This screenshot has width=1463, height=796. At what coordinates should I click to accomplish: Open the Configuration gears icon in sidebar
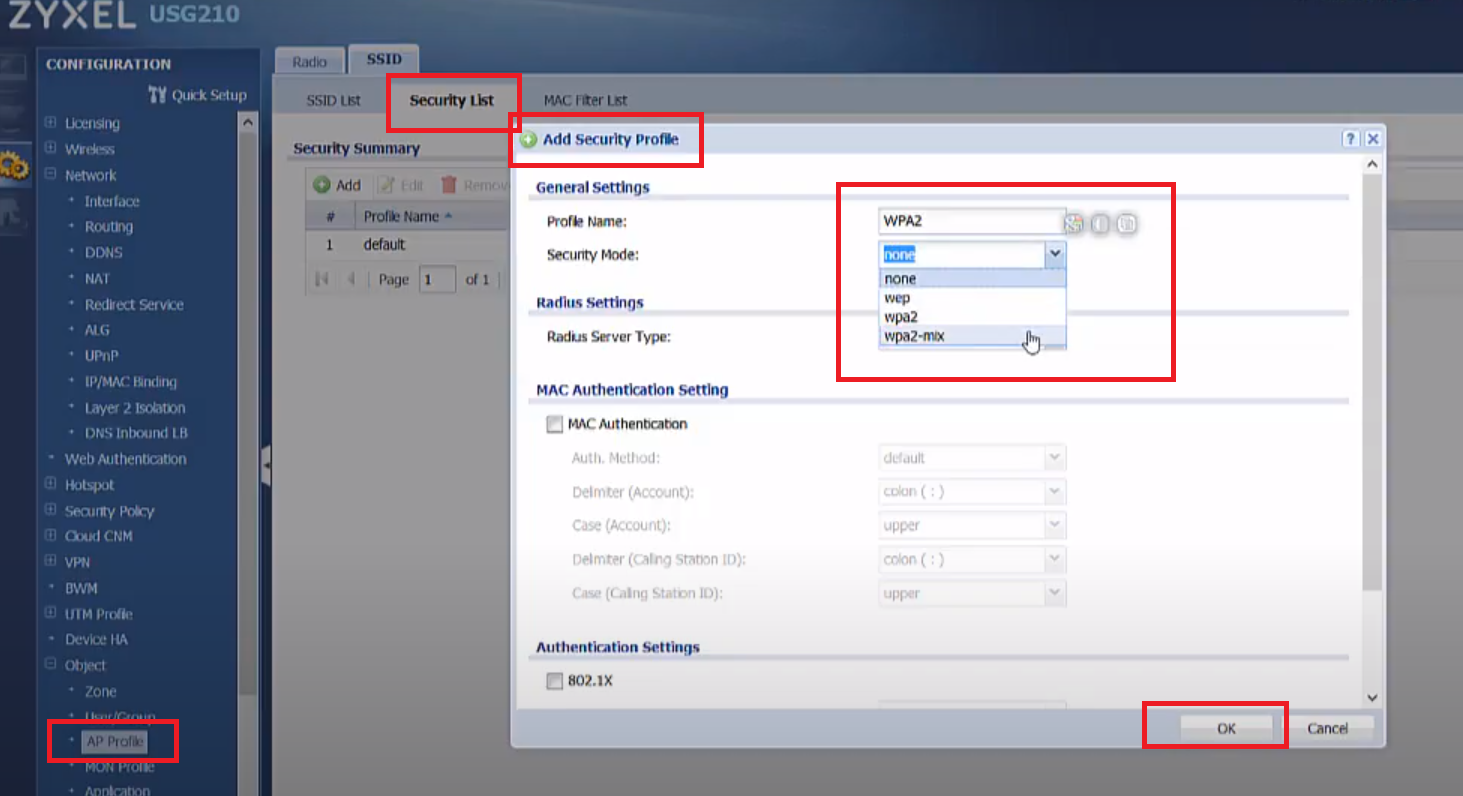click(x=14, y=165)
